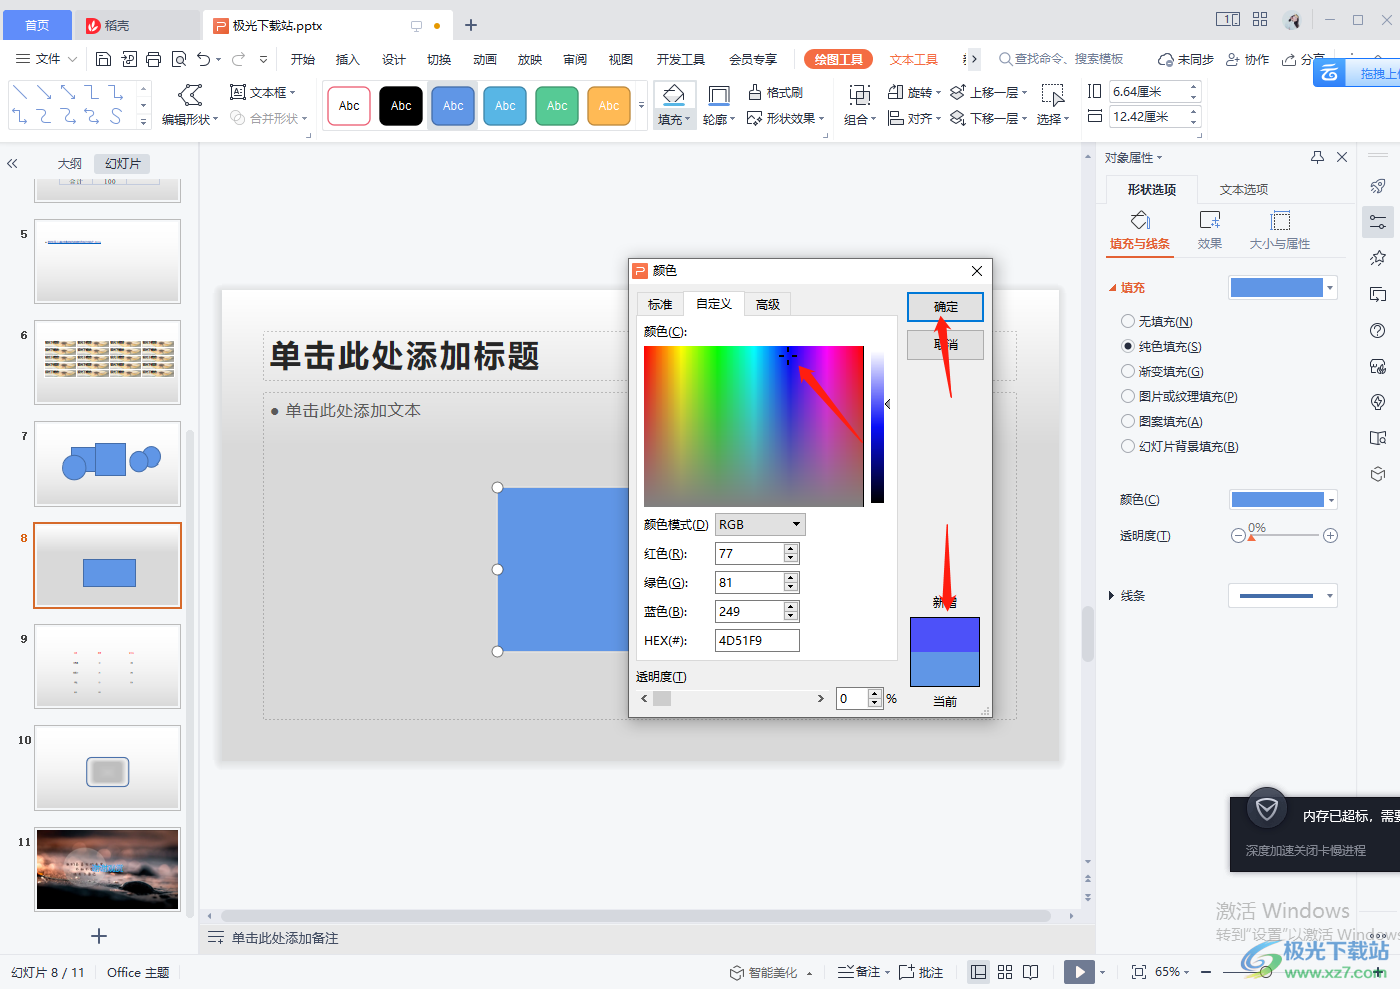Switch to reading view icon
Image resolution: width=1400 pixels, height=989 pixels.
[x=1031, y=972]
